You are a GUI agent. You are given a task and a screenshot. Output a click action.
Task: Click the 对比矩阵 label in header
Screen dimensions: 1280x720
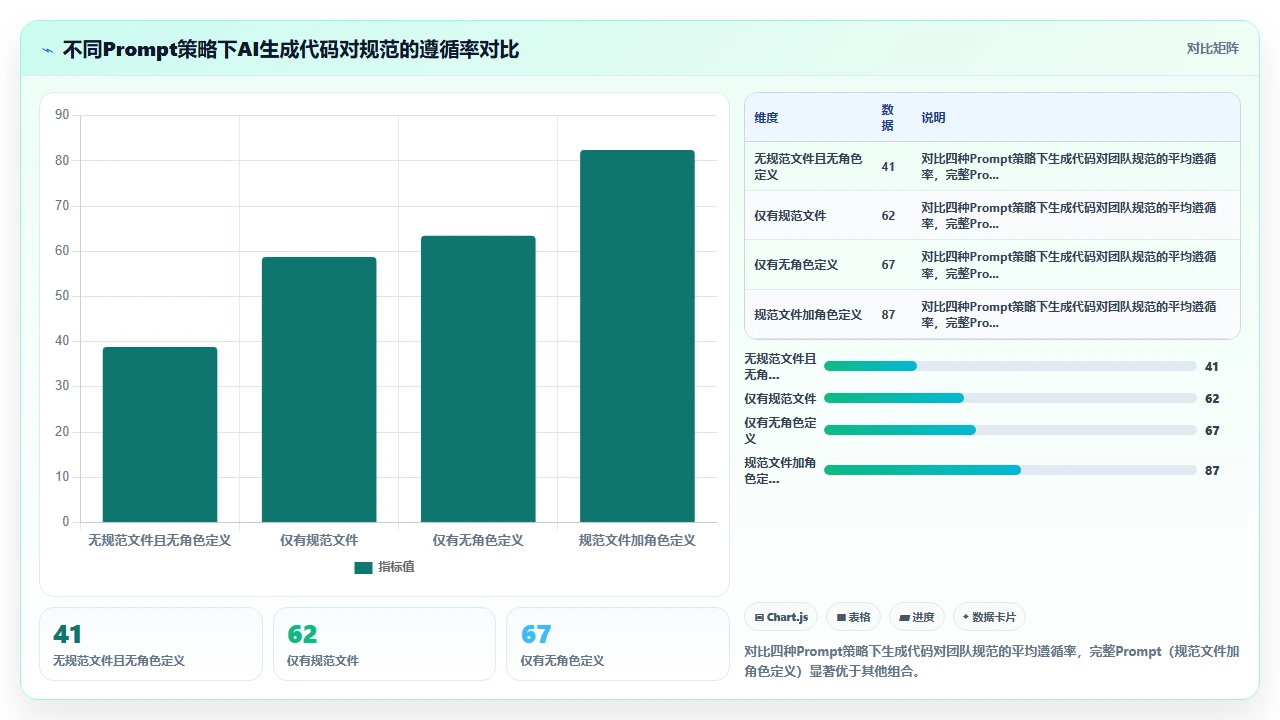click(x=1212, y=48)
